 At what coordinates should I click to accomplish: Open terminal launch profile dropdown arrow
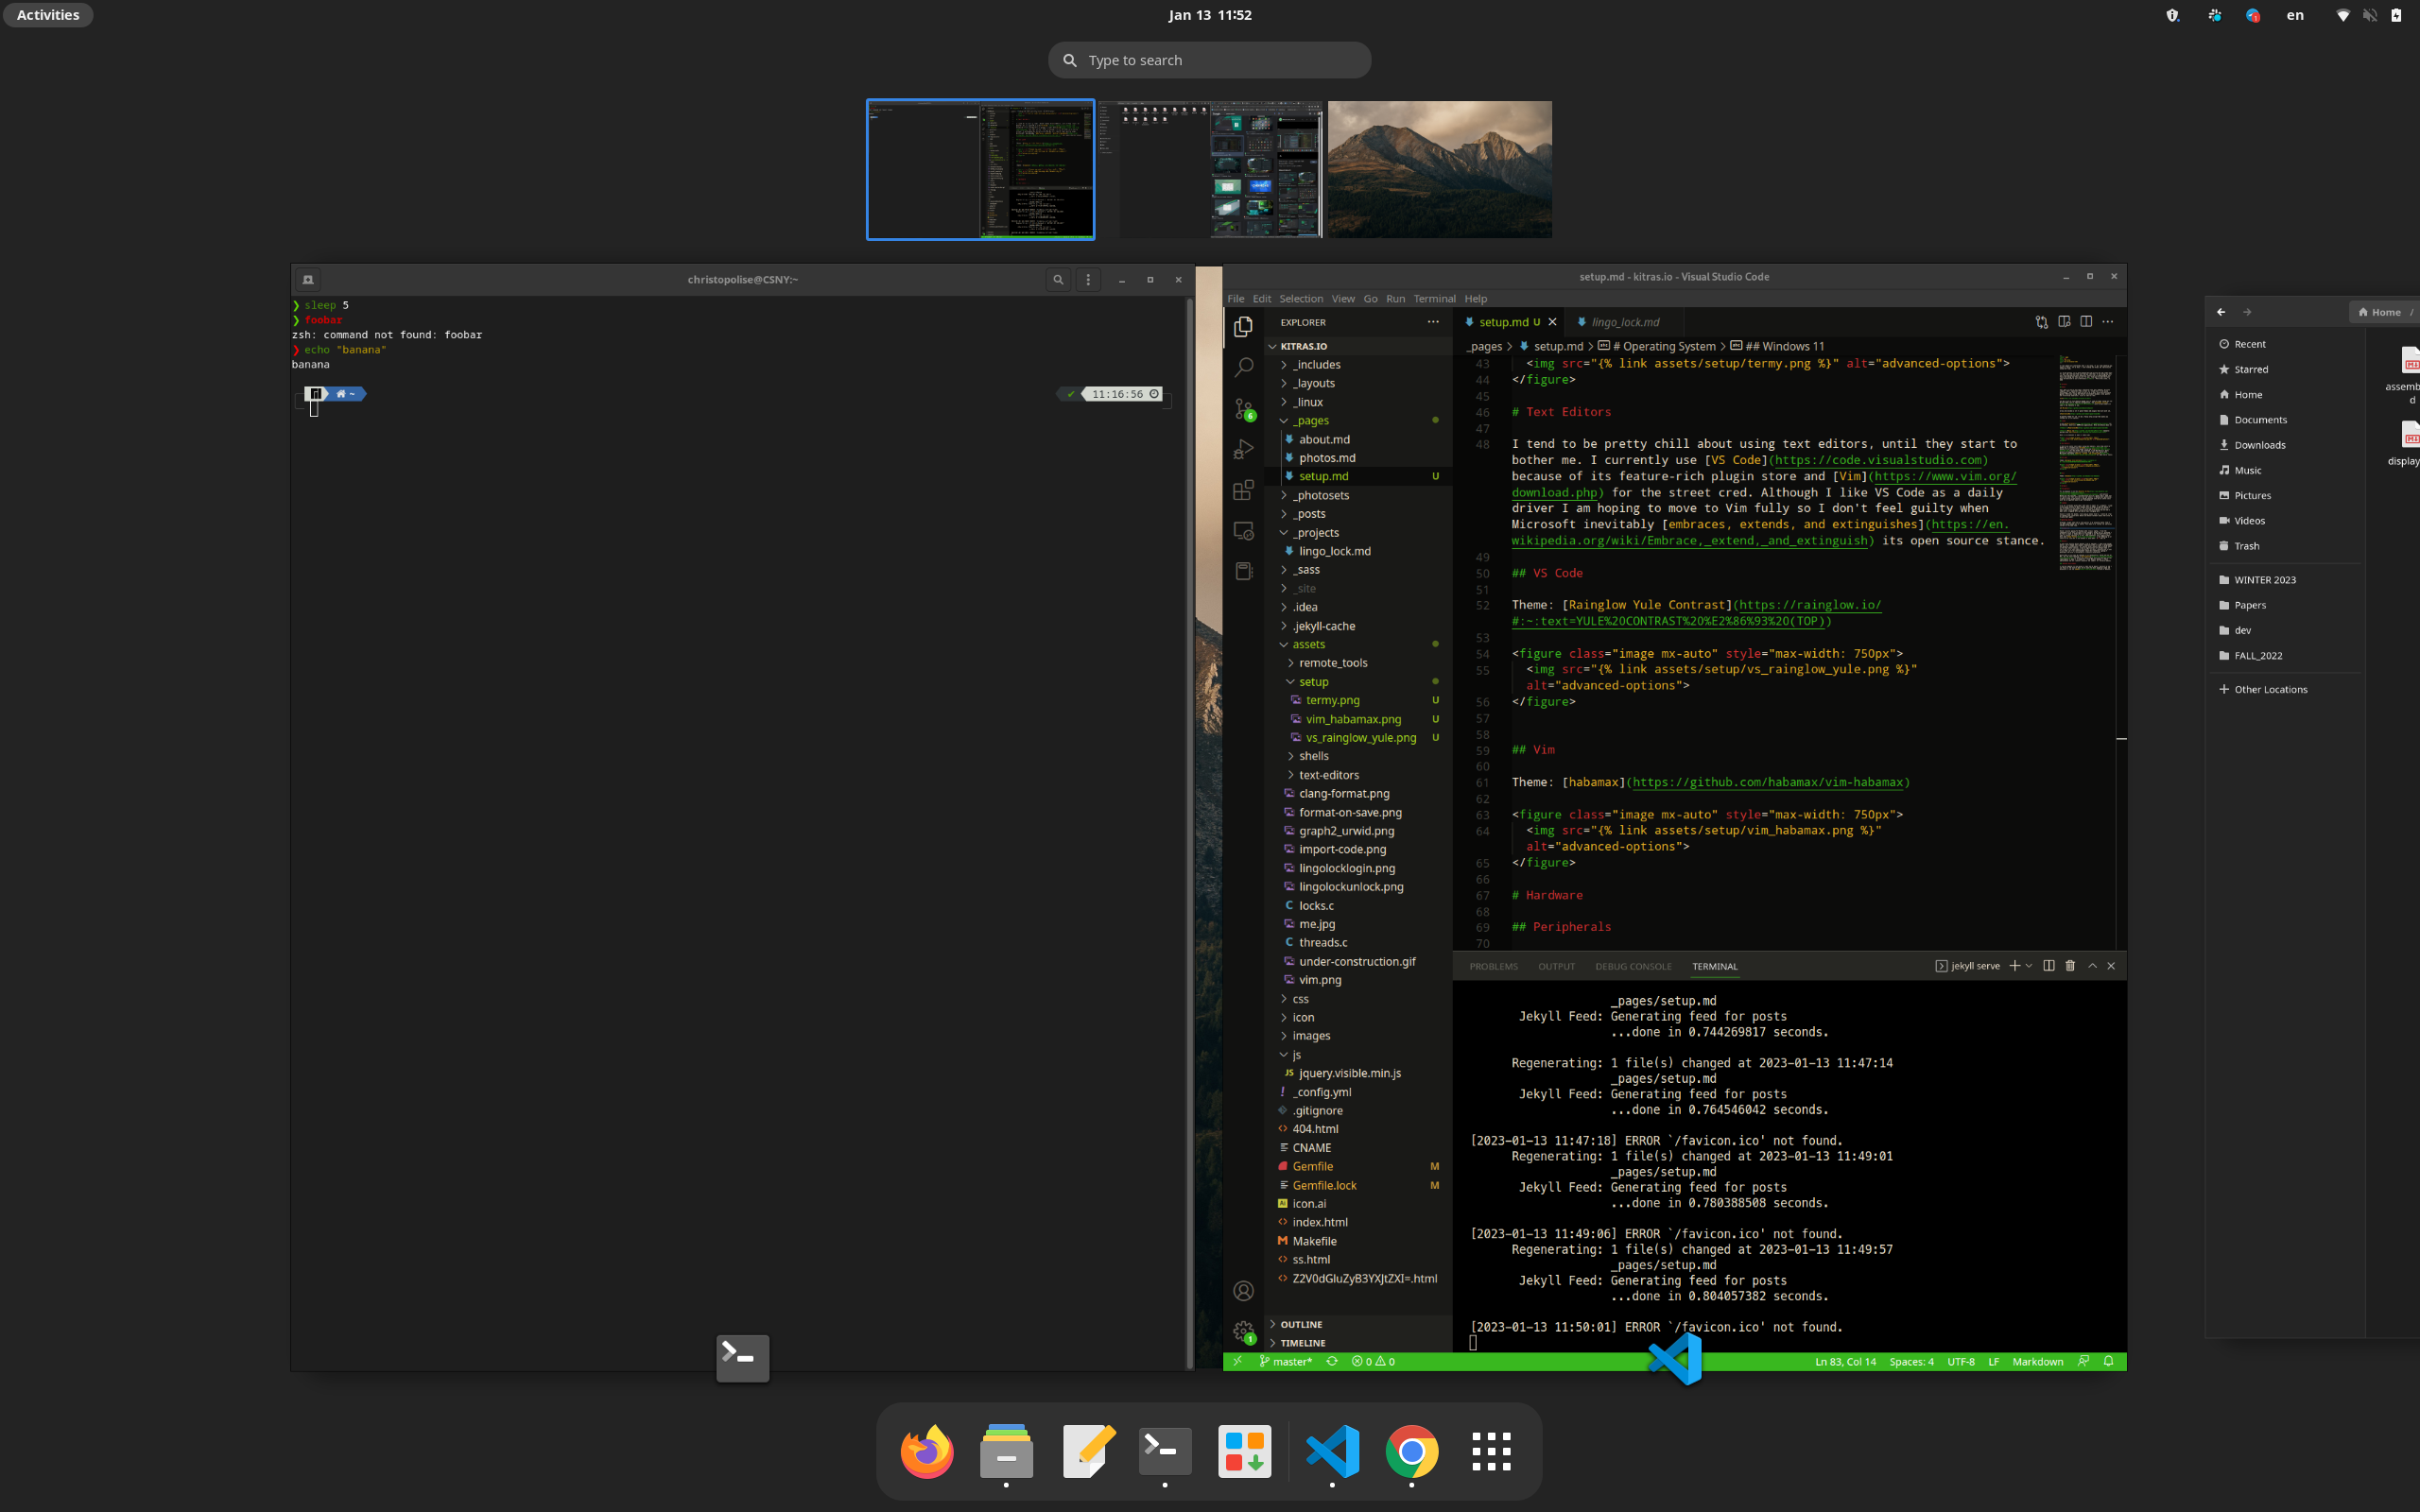pyautogui.click(x=2029, y=966)
